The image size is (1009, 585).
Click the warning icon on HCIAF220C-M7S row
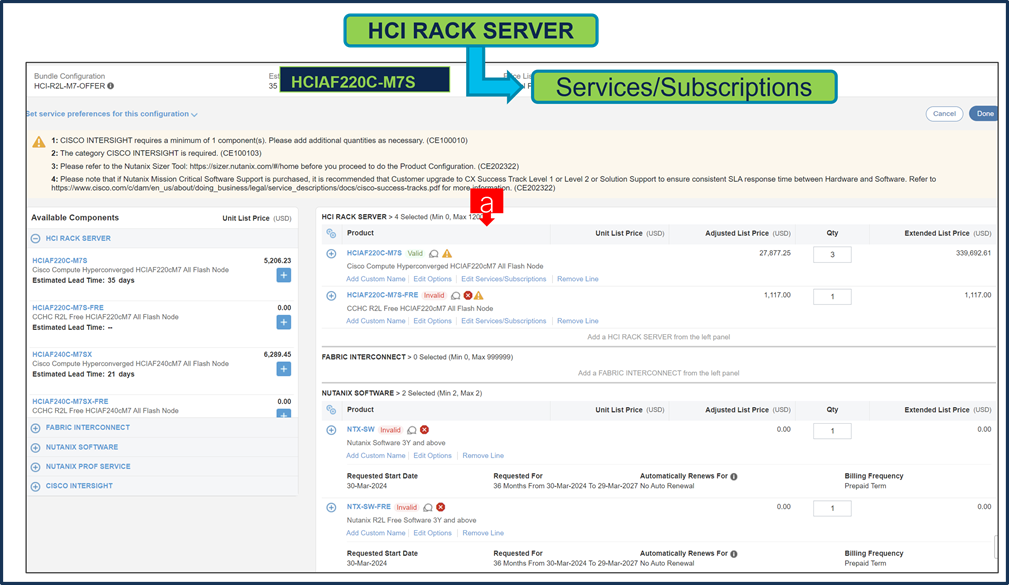tap(447, 254)
